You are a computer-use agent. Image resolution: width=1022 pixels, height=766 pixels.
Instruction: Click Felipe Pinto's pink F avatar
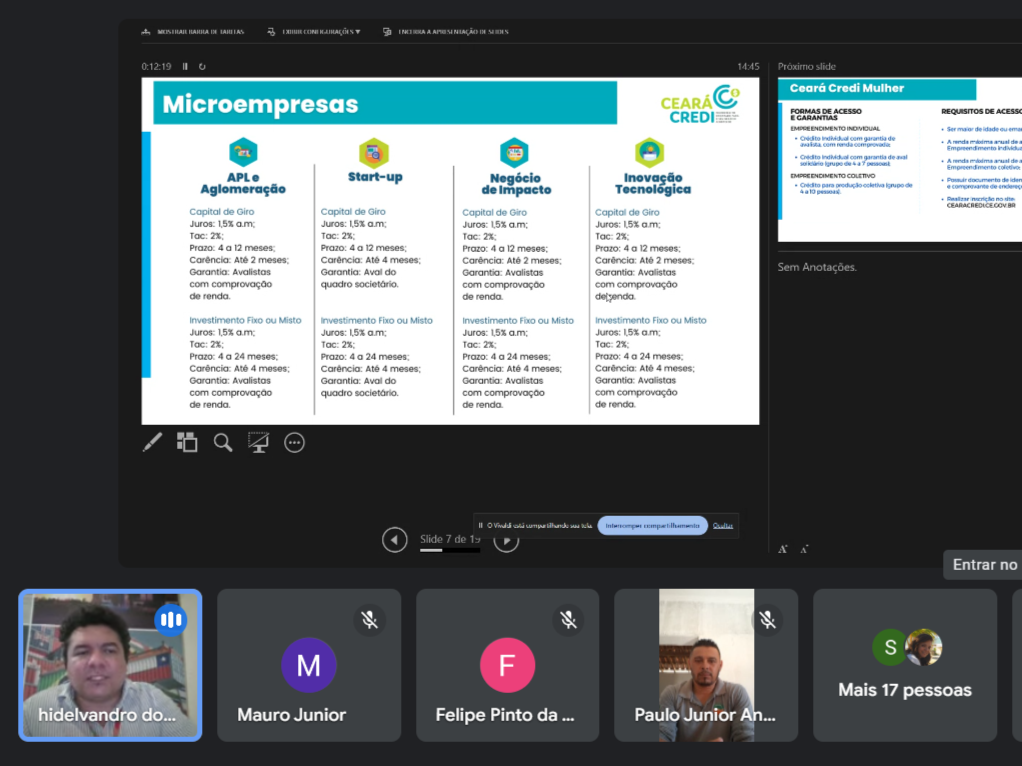click(507, 665)
